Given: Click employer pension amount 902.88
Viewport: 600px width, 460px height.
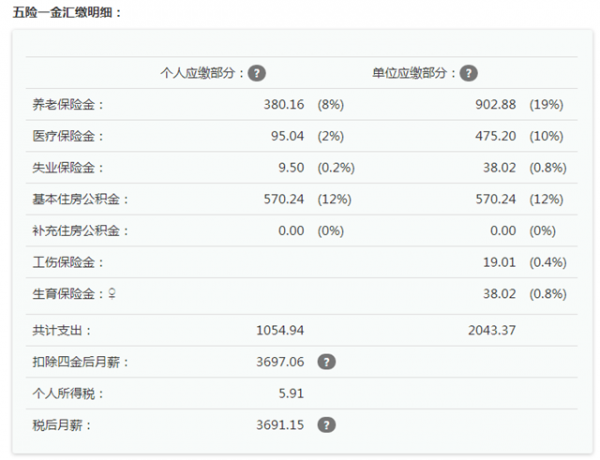Looking at the screenshot, I should [x=496, y=104].
